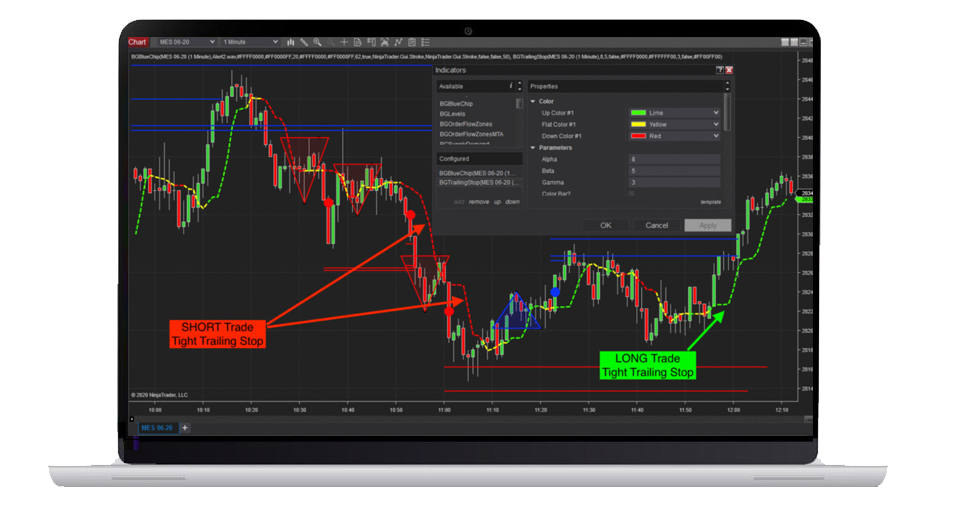Select the crosshair cursor tool
Viewport: 954px width, 524px height.
pyautogui.click(x=344, y=42)
